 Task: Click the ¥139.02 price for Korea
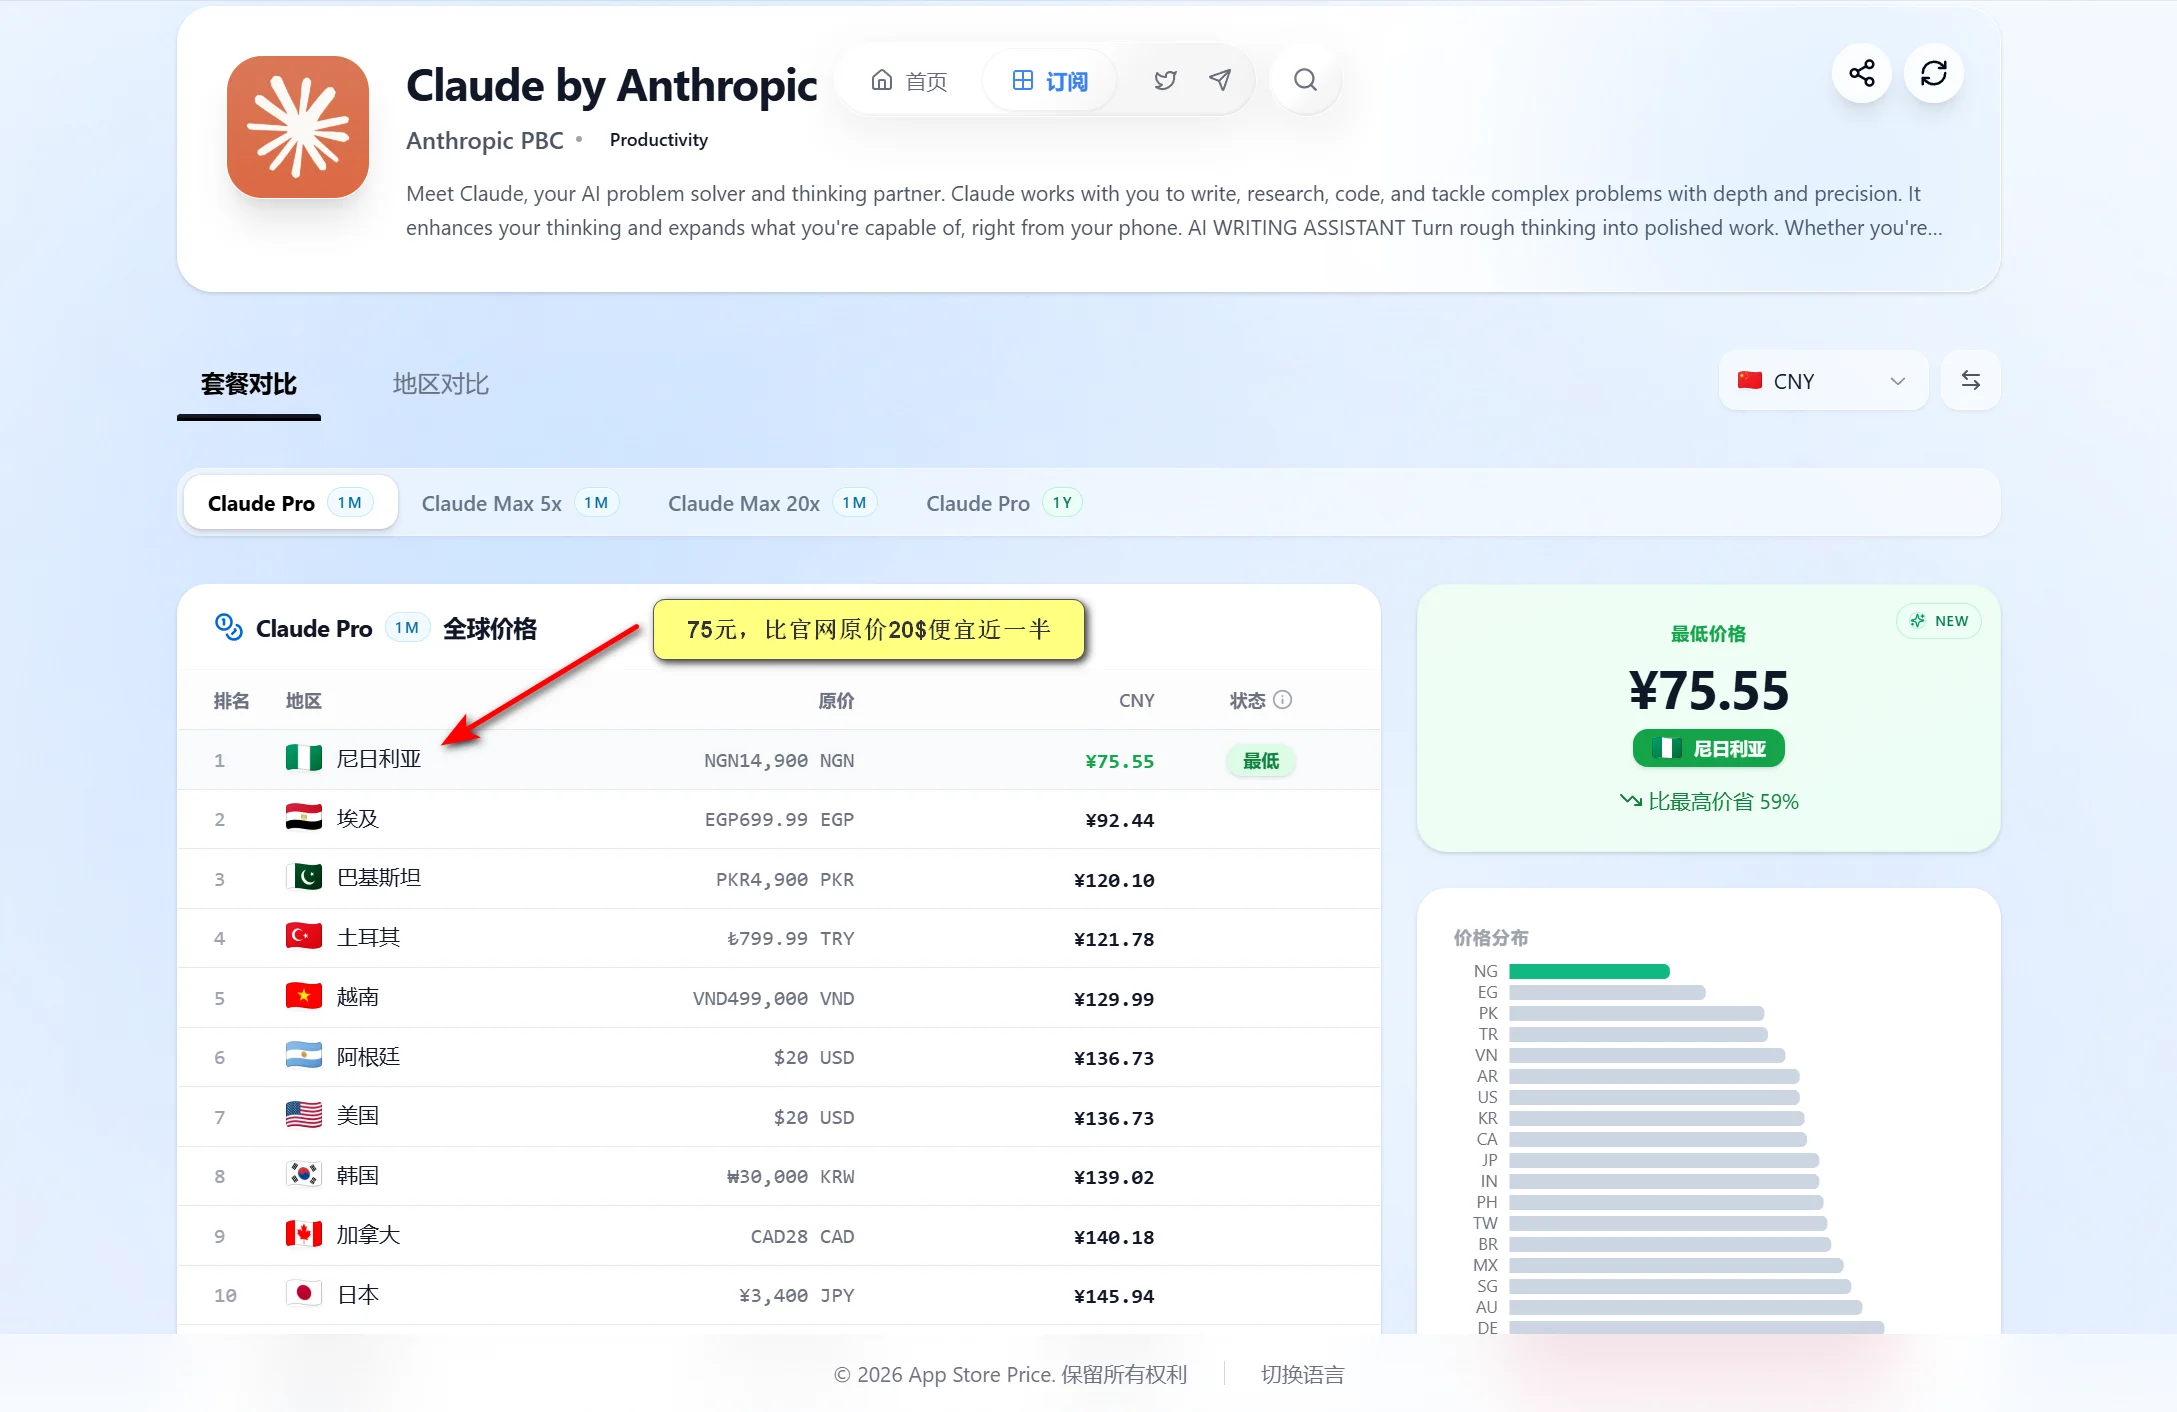pyautogui.click(x=1114, y=1177)
